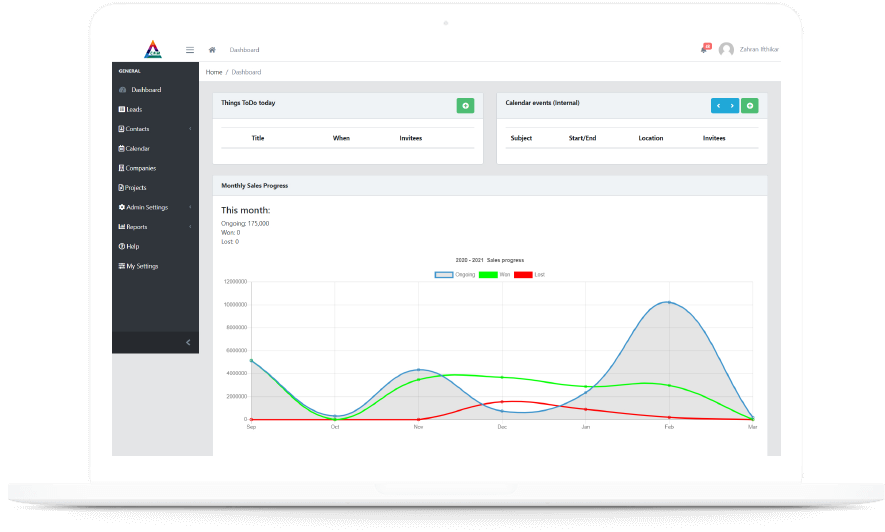Open the notifications bell icon
Image resolution: width=885 pixels, height=532 pixels.
point(705,49)
